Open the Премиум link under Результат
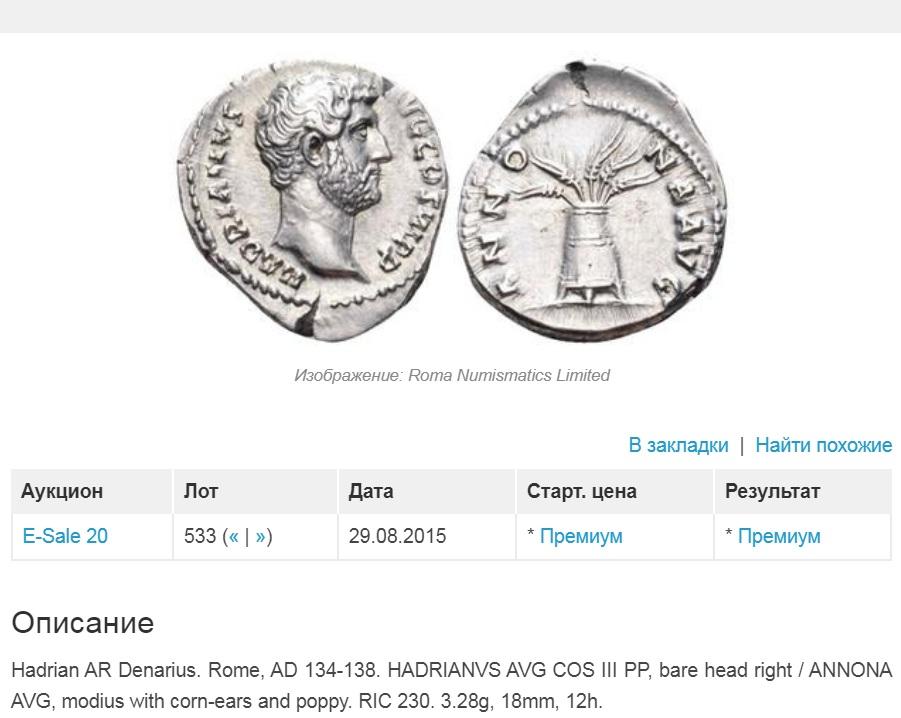The height and width of the screenshot is (718, 901). point(779,536)
